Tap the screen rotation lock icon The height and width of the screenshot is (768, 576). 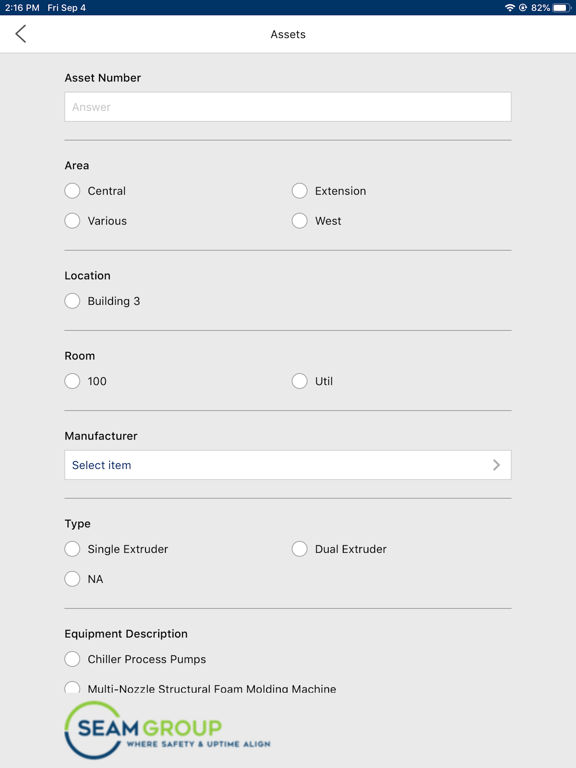[x=523, y=7]
